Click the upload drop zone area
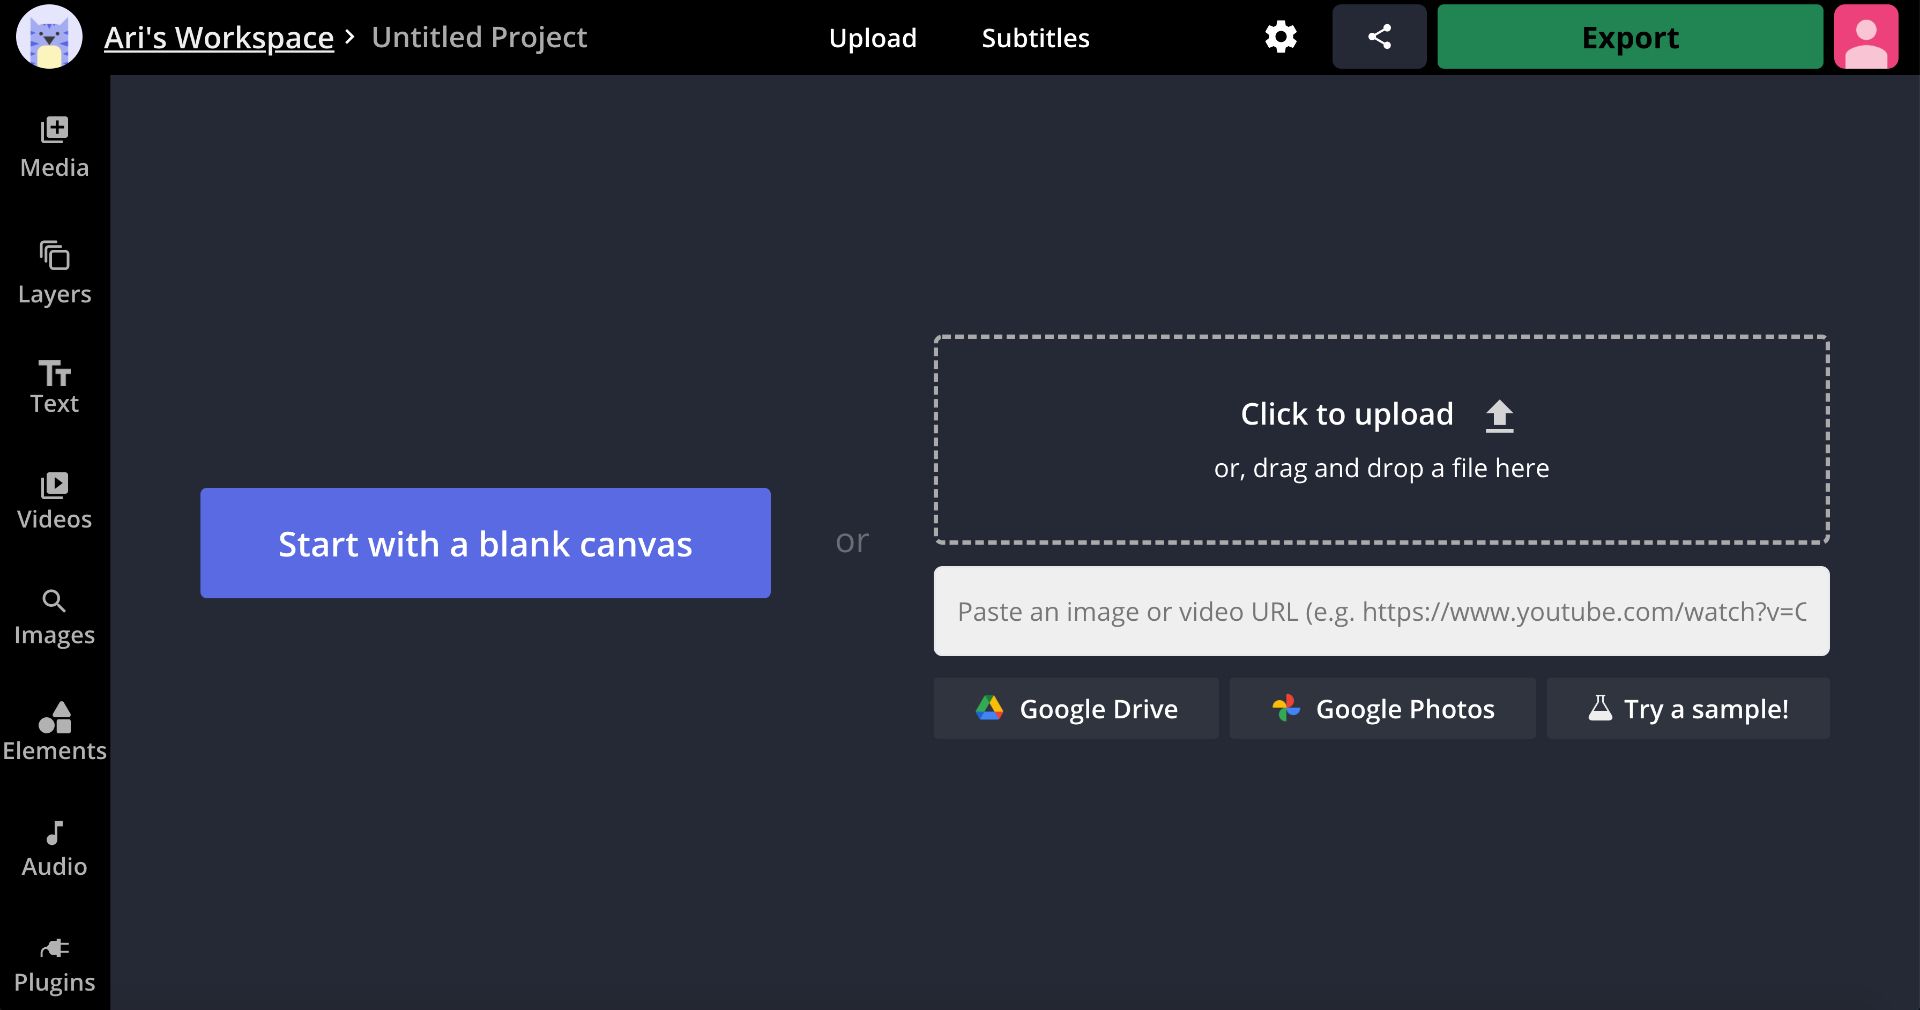Viewport: 1920px width, 1010px height. [x=1381, y=440]
